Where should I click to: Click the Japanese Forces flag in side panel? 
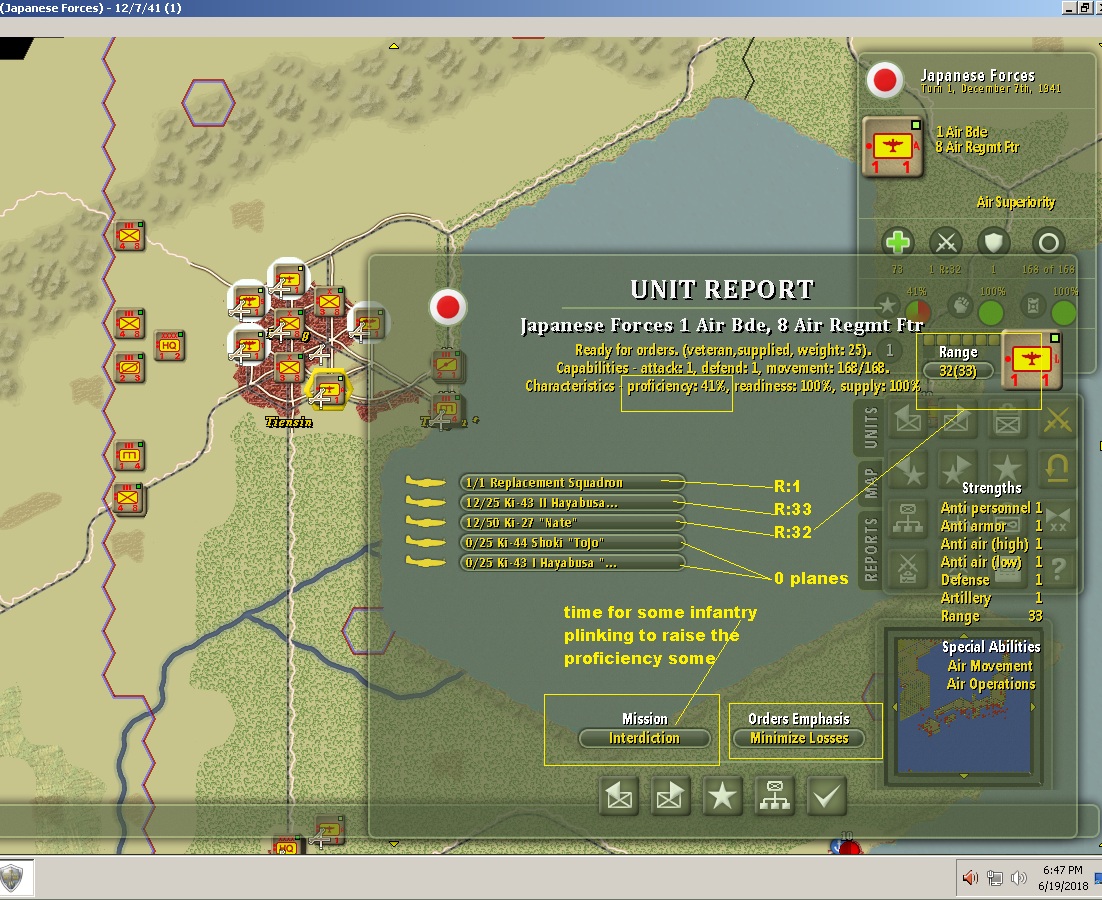click(x=884, y=80)
